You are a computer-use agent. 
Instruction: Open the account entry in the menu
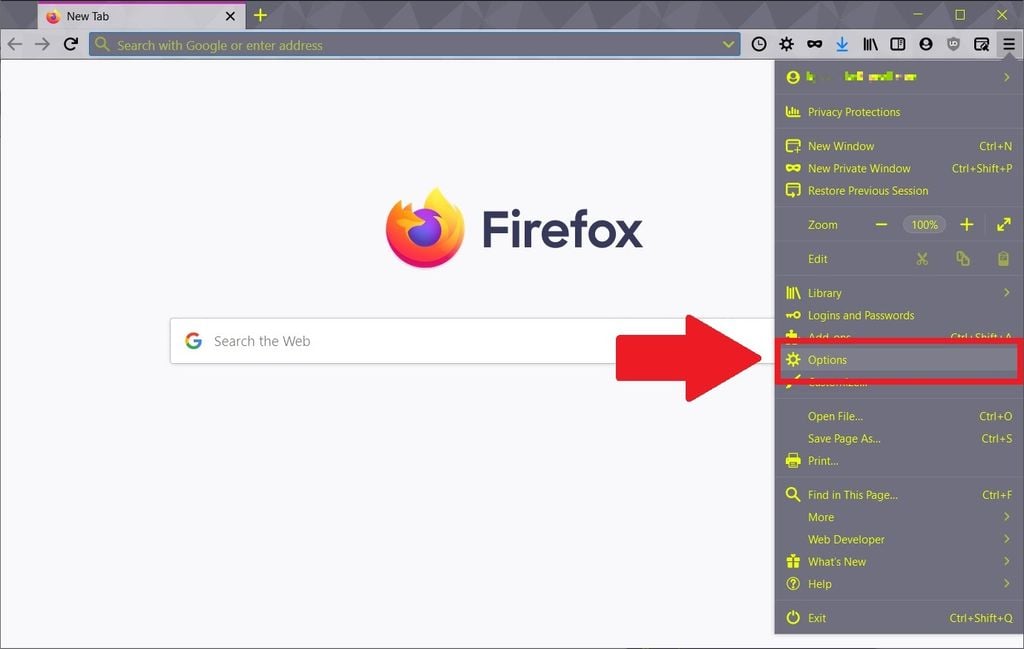coord(899,77)
